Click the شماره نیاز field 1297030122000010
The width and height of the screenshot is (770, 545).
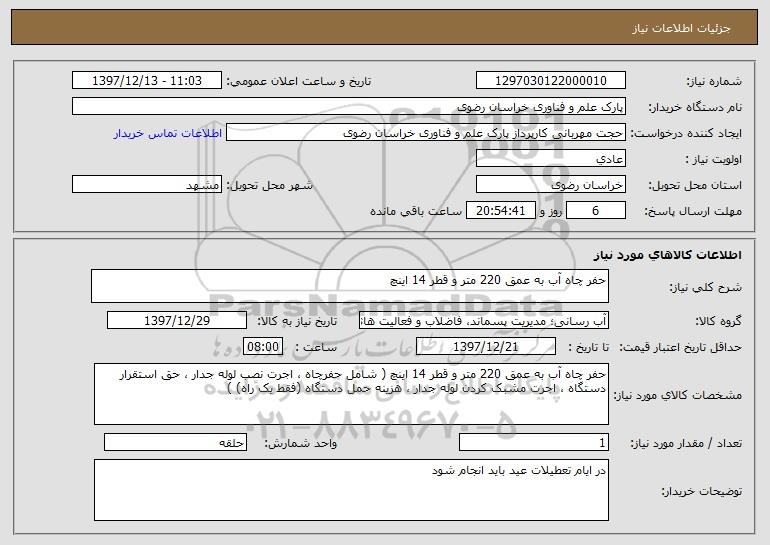(550, 80)
